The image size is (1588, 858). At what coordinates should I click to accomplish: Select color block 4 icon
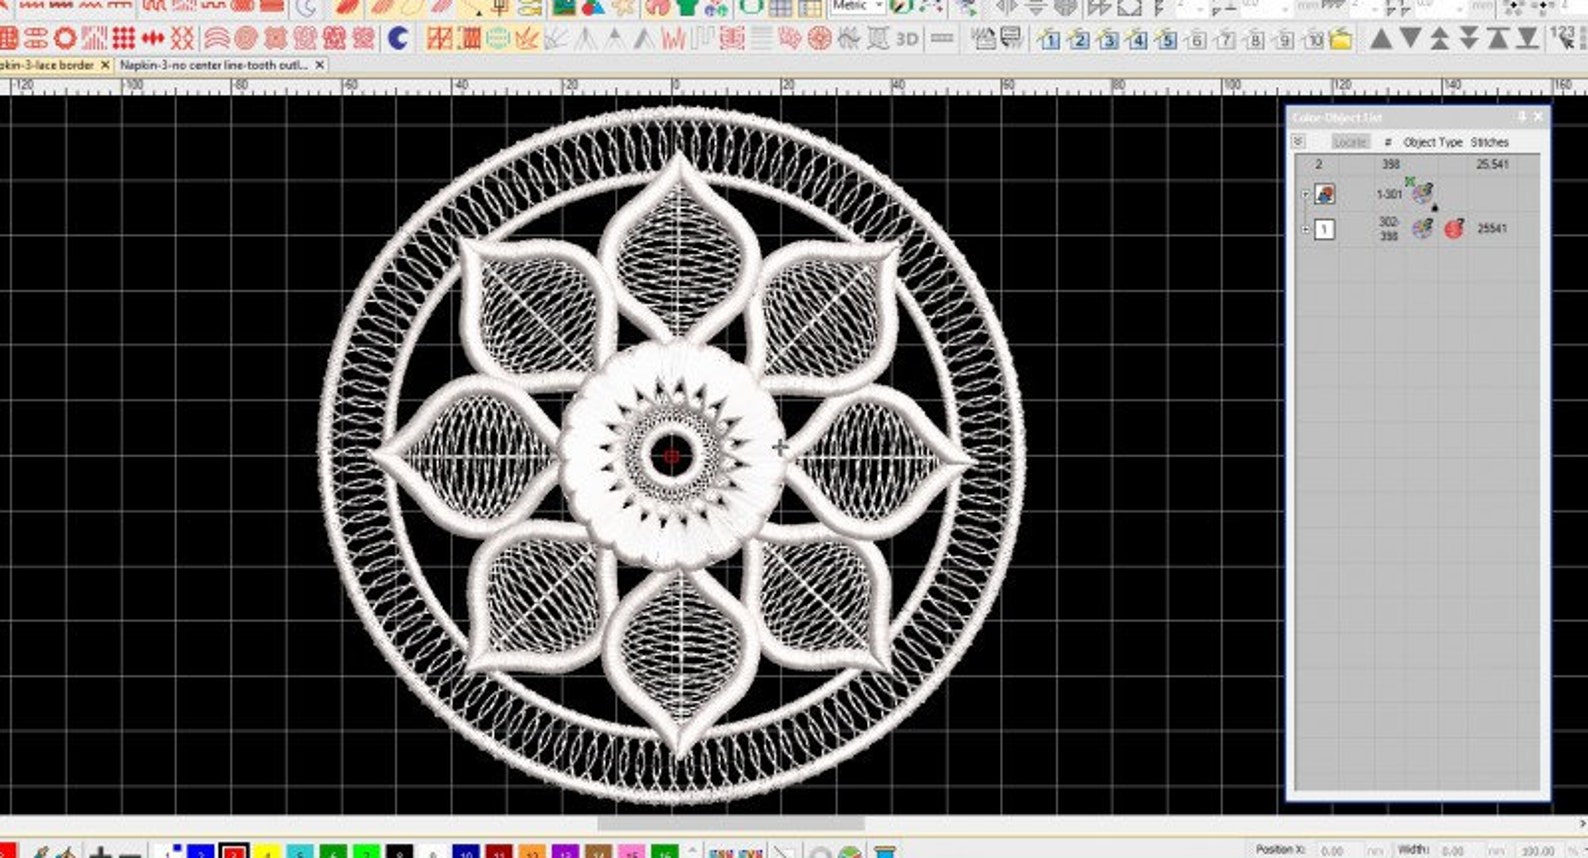pyautogui.click(x=1136, y=40)
